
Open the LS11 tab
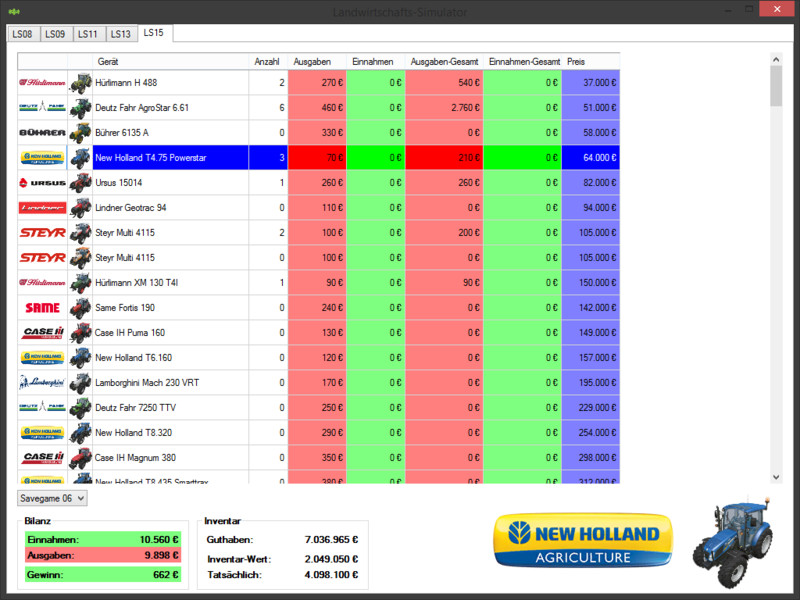[x=88, y=34]
